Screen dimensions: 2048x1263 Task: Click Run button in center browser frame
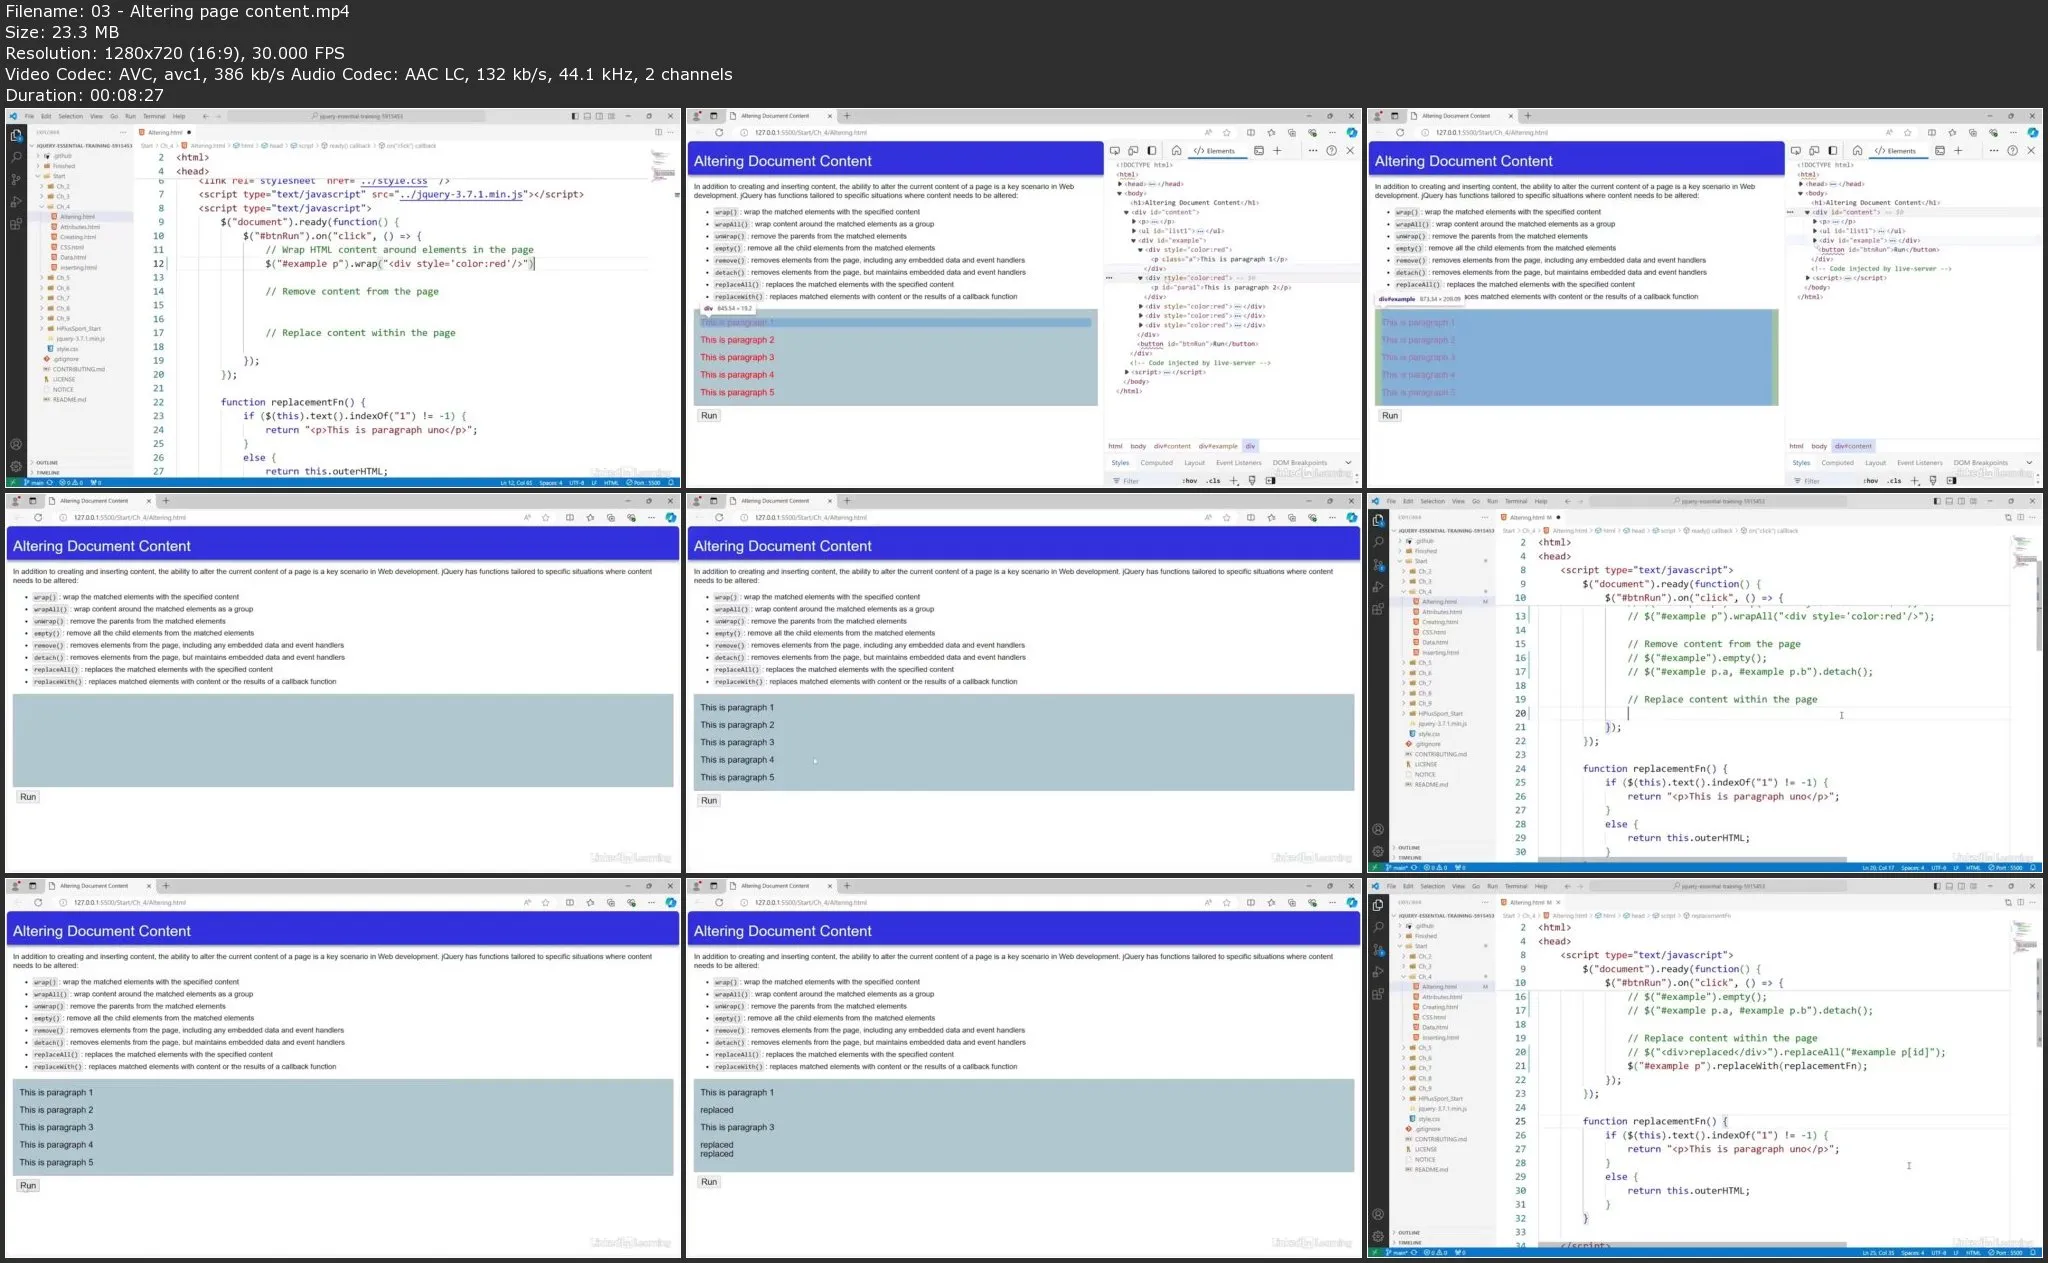click(709, 801)
